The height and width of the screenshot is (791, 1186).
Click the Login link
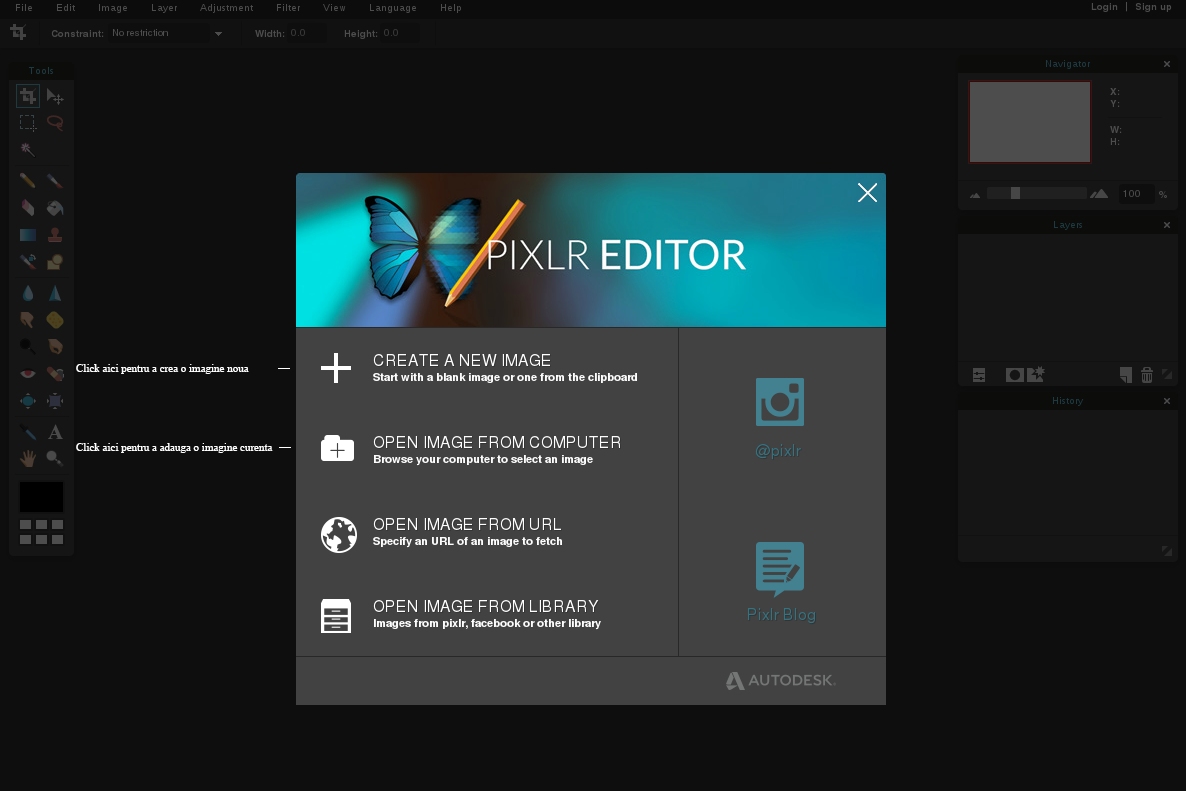coord(1104,7)
